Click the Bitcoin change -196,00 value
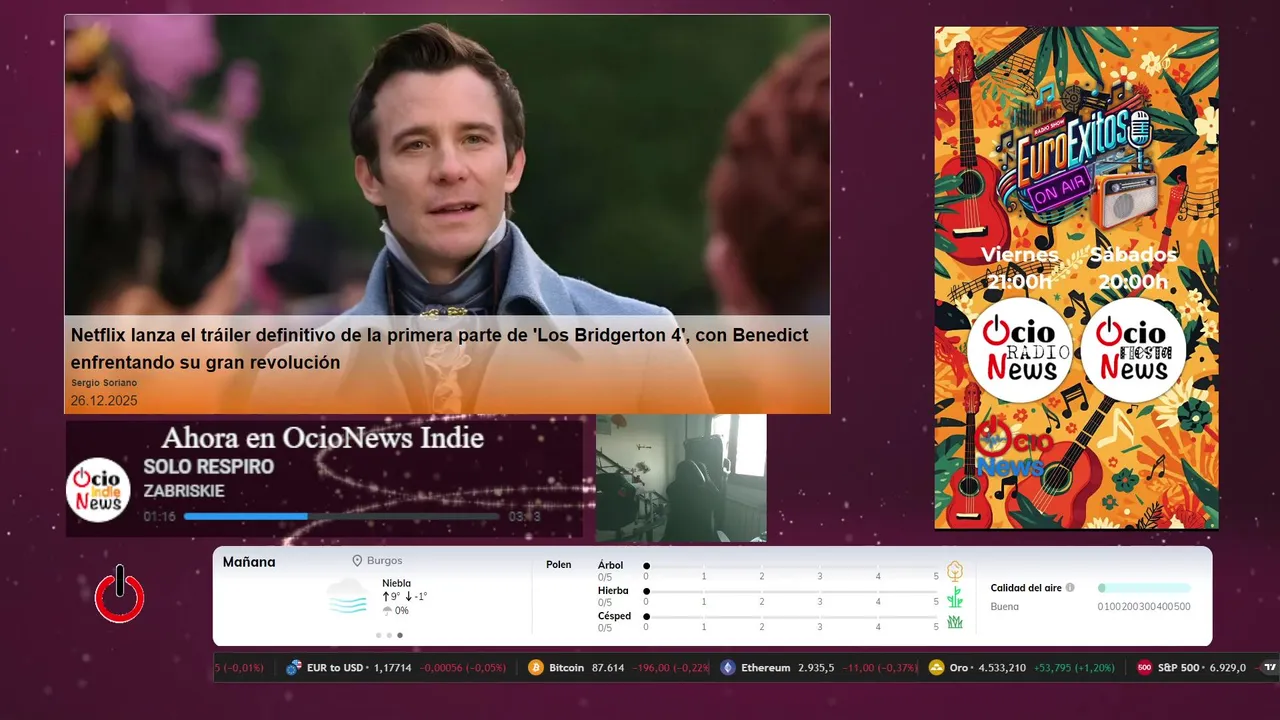This screenshot has height=720, width=1280. 651,668
